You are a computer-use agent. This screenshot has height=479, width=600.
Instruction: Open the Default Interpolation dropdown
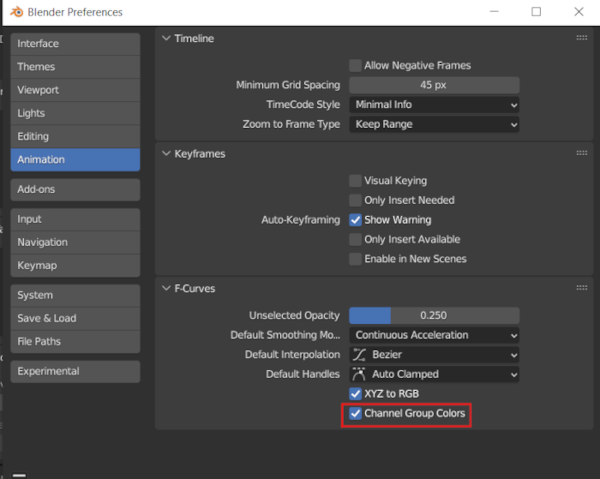(434, 355)
